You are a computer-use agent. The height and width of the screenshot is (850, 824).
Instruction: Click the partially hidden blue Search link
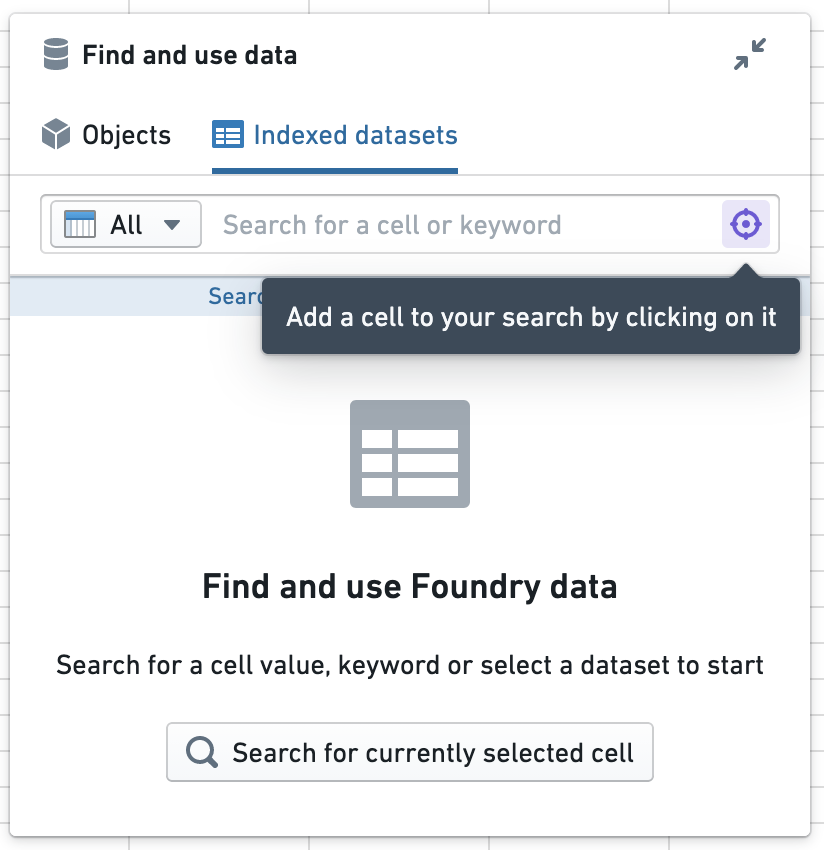[x=235, y=297]
